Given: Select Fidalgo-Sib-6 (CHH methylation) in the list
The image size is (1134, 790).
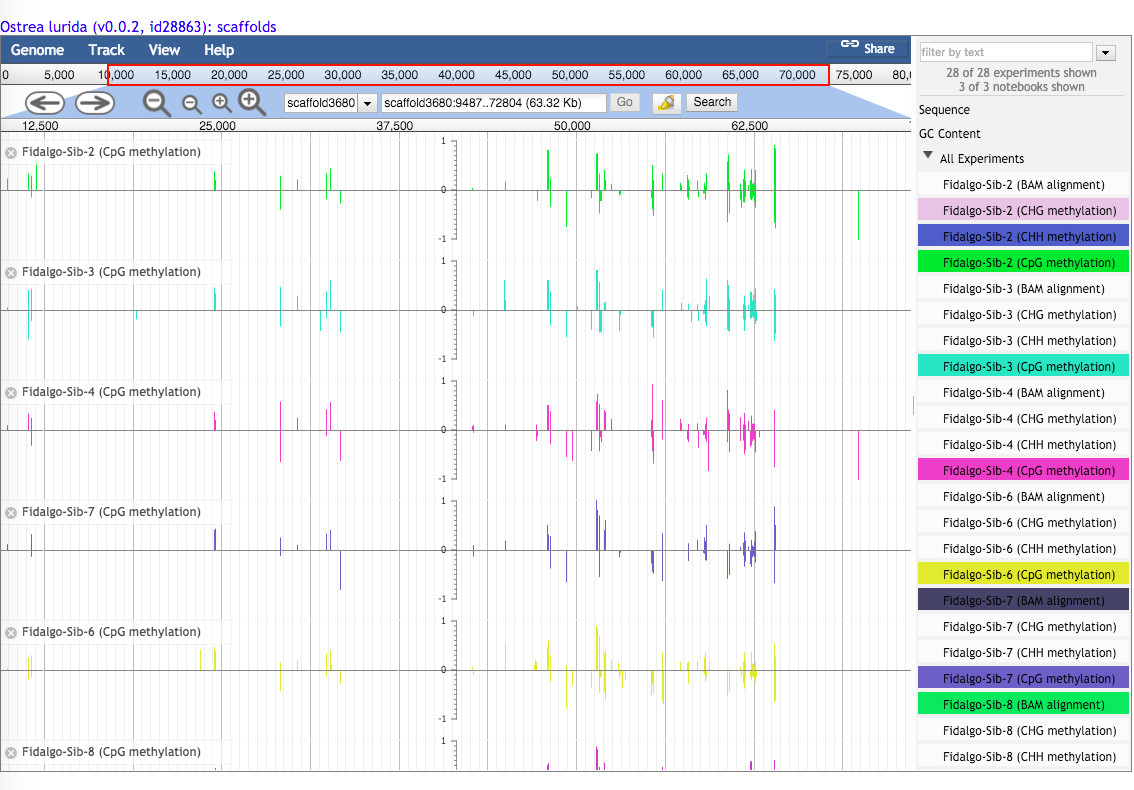Looking at the screenshot, I should pos(1023,549).
